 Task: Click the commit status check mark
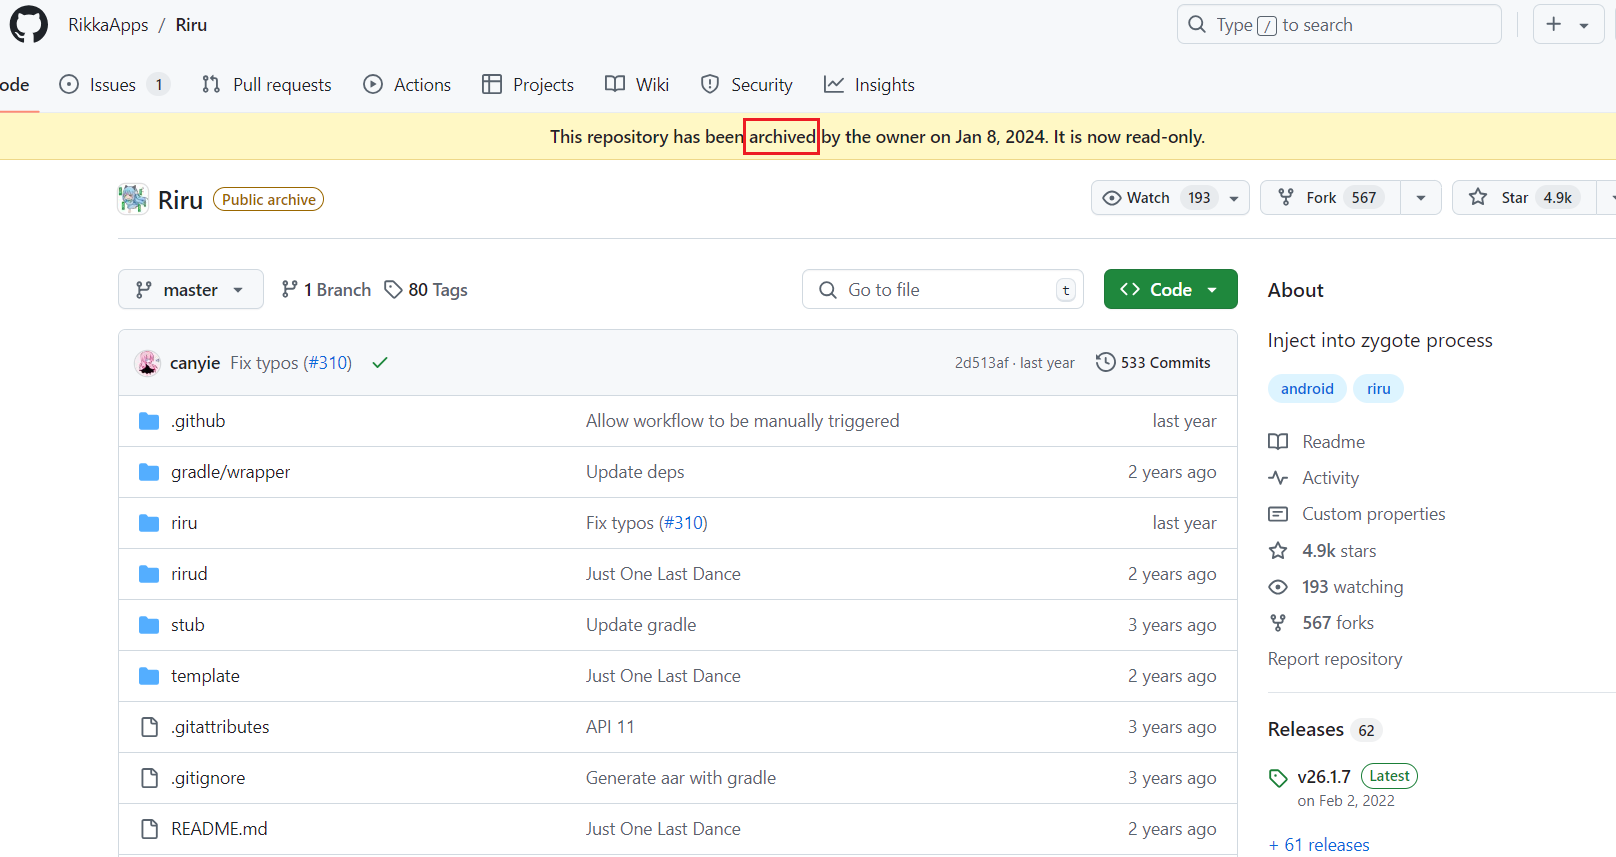point(380,363)
